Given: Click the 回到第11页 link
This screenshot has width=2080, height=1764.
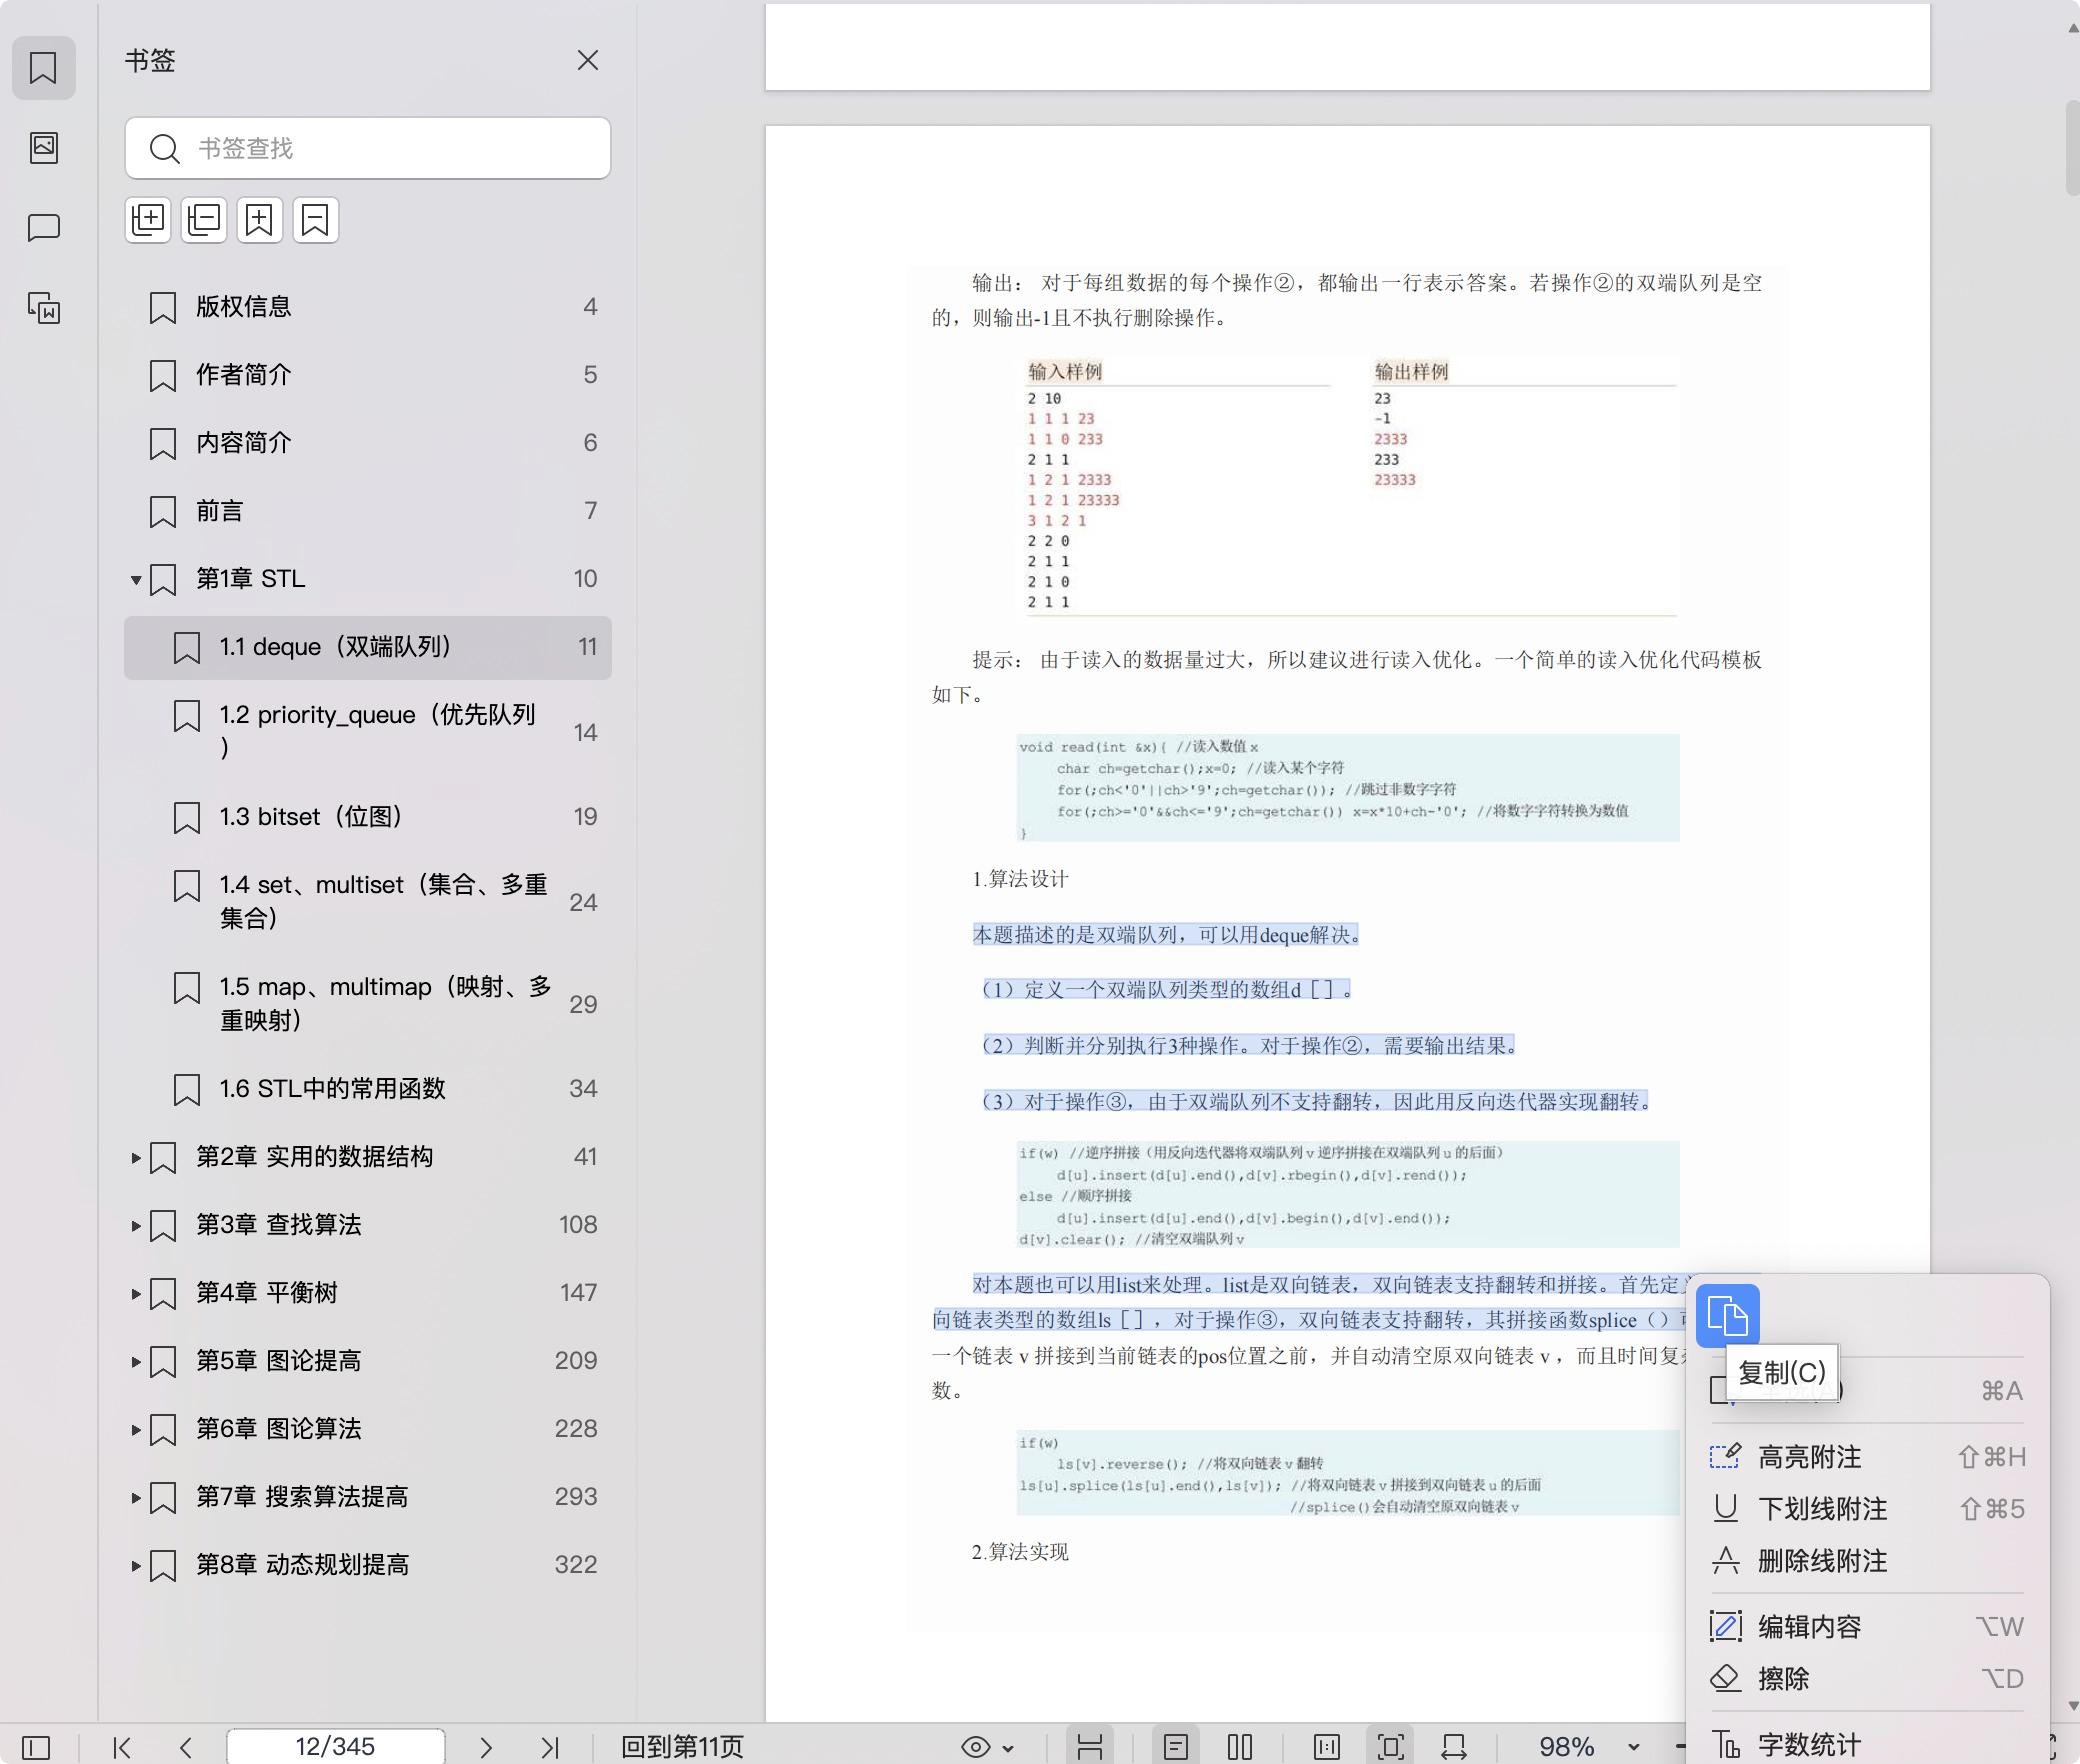Looking at the screenshot, I should 682,1747.
